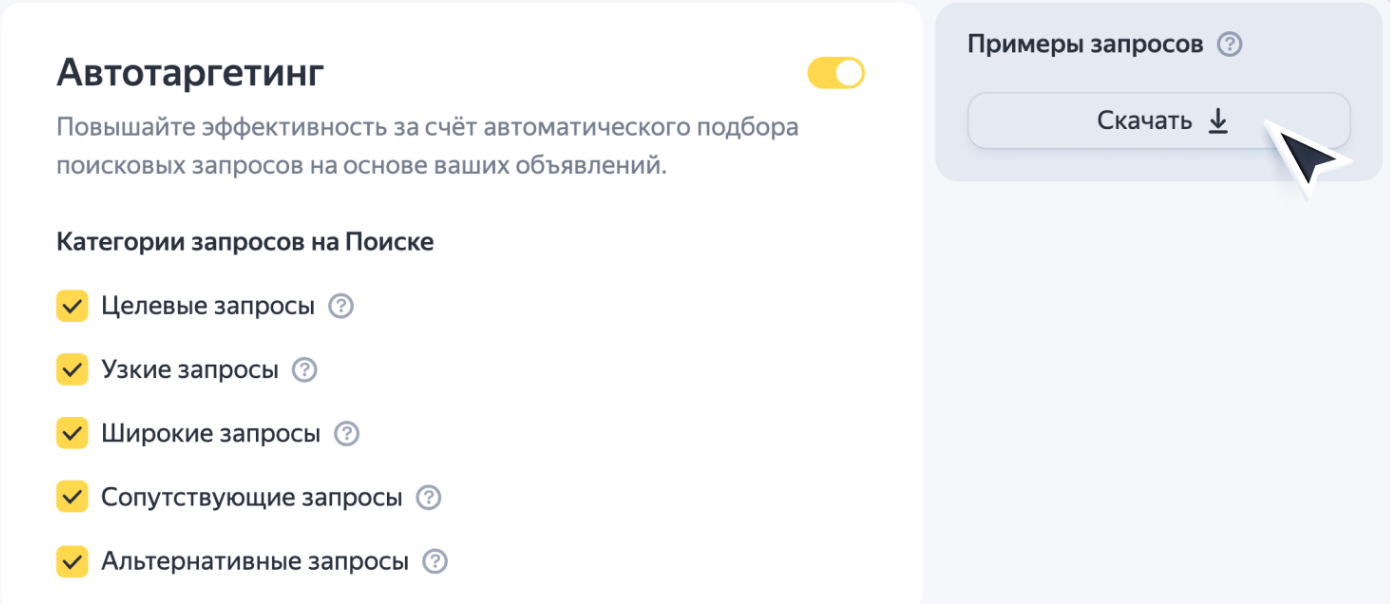
Task: Show help for Примеры запросов
Action: [1230, 45]
